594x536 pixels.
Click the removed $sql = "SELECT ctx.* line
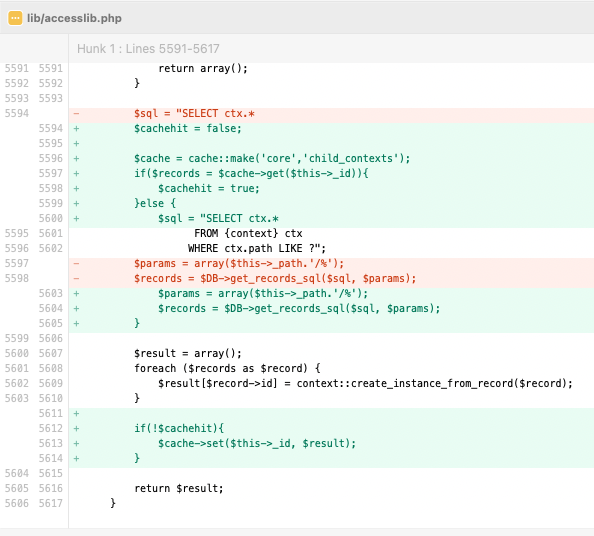331,113
